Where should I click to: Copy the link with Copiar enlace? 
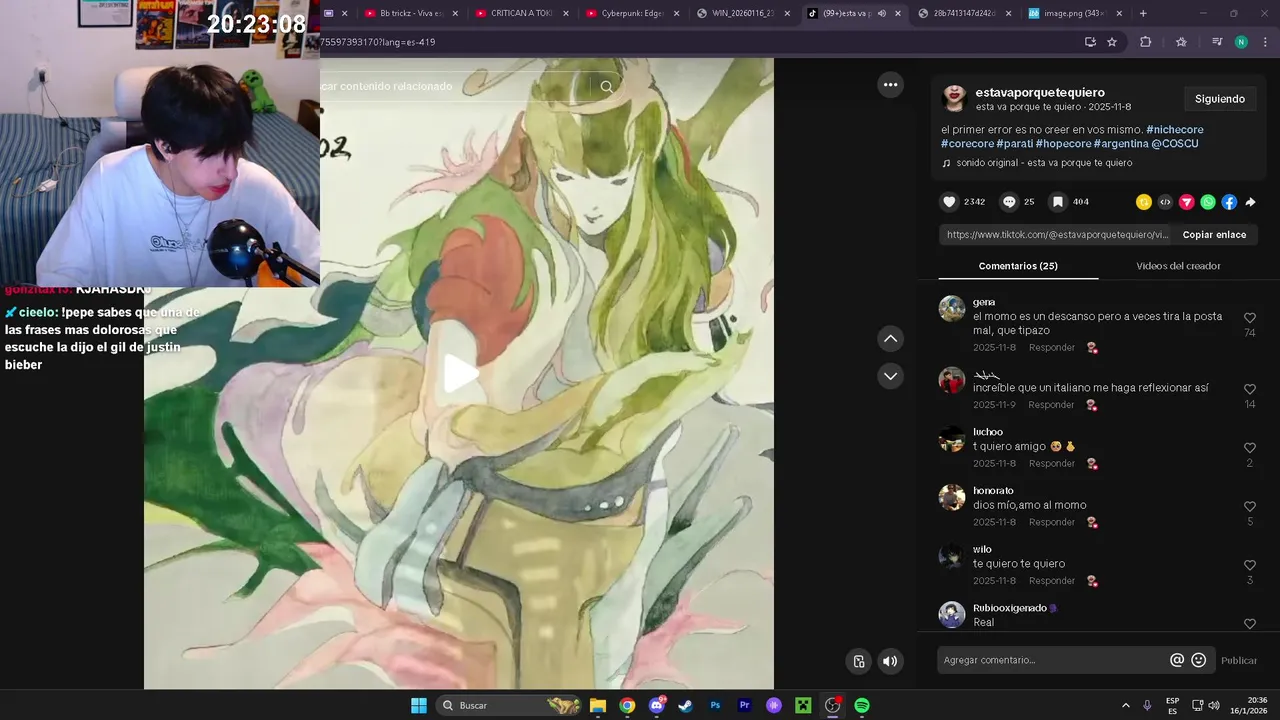coord(1214,235)
